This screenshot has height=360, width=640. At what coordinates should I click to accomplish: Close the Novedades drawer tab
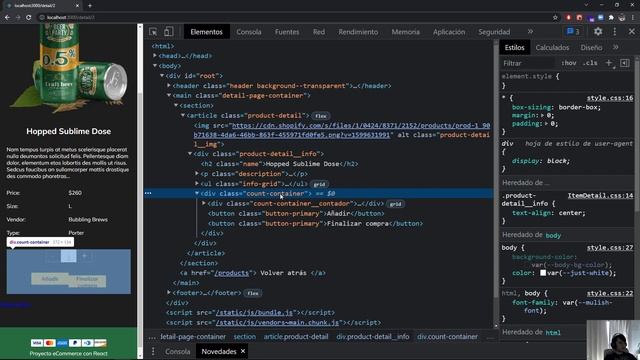coord(243,351)
